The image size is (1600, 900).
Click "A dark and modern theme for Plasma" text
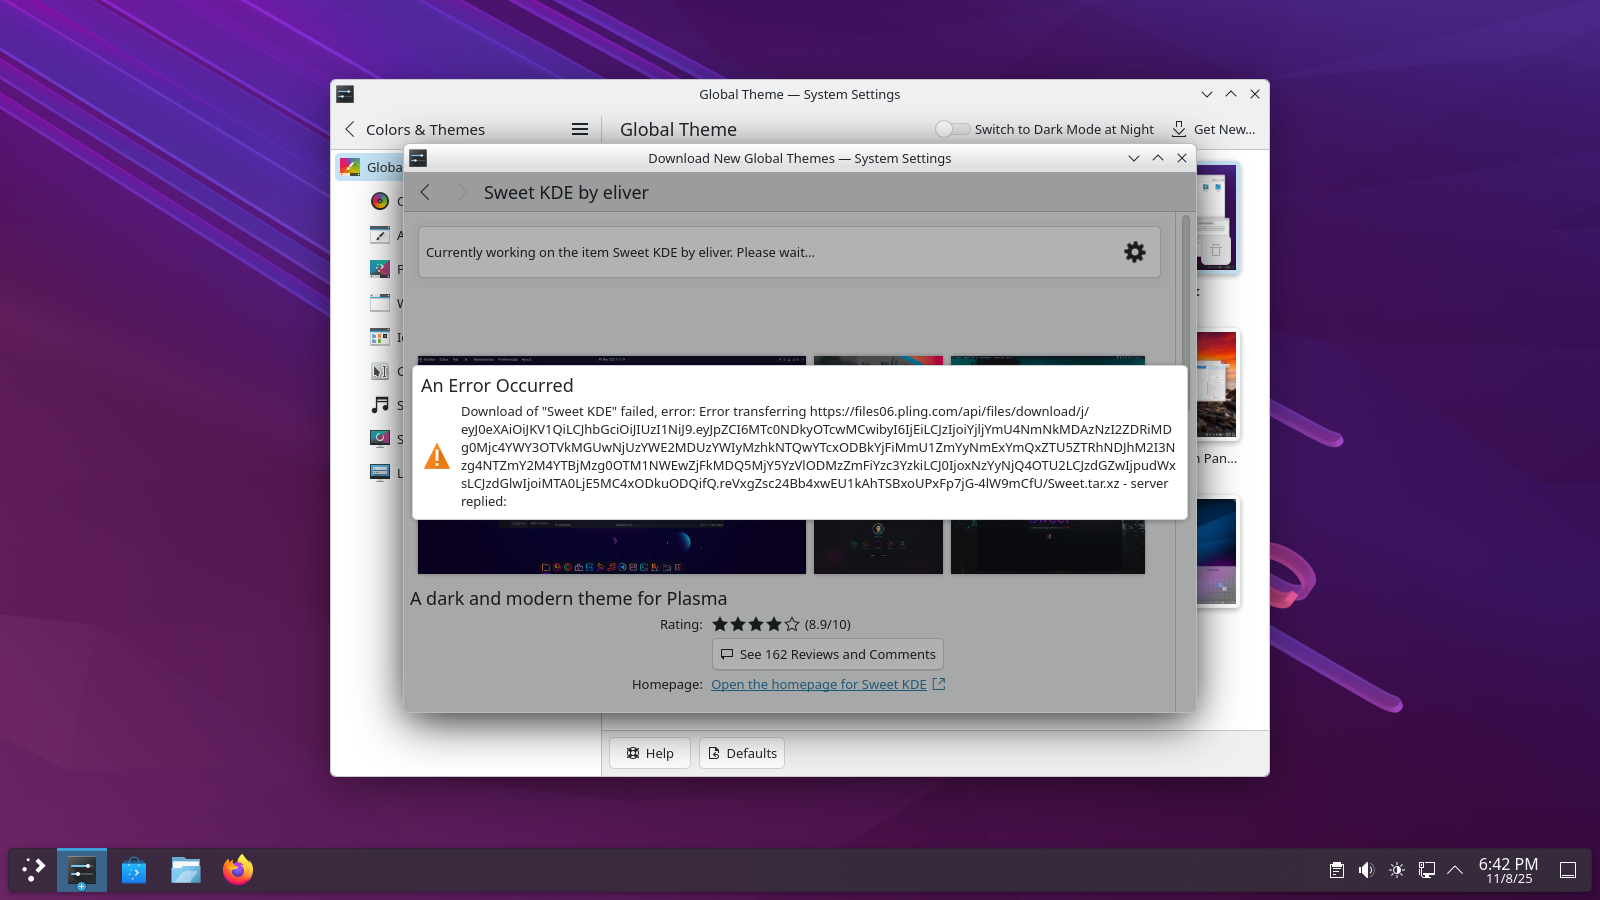tap(569, 599)
